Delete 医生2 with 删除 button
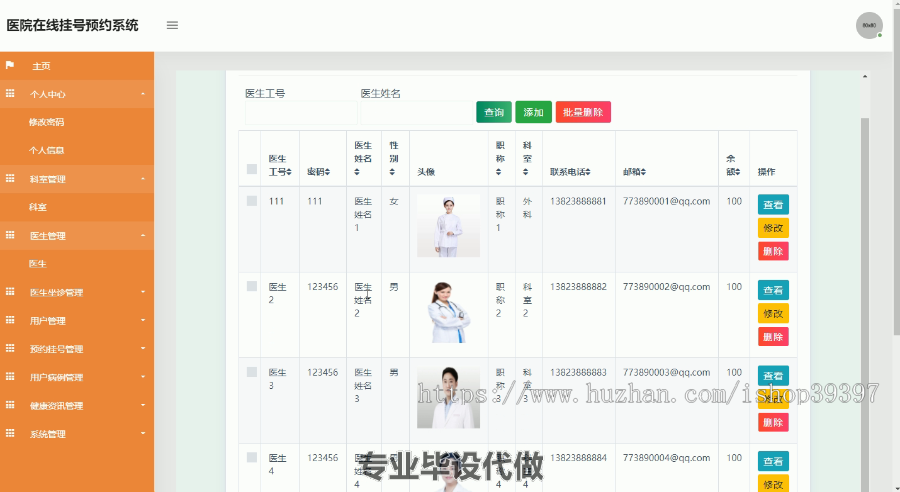The width and height of the screenshot is (900, 492). [x=773, y=336]
